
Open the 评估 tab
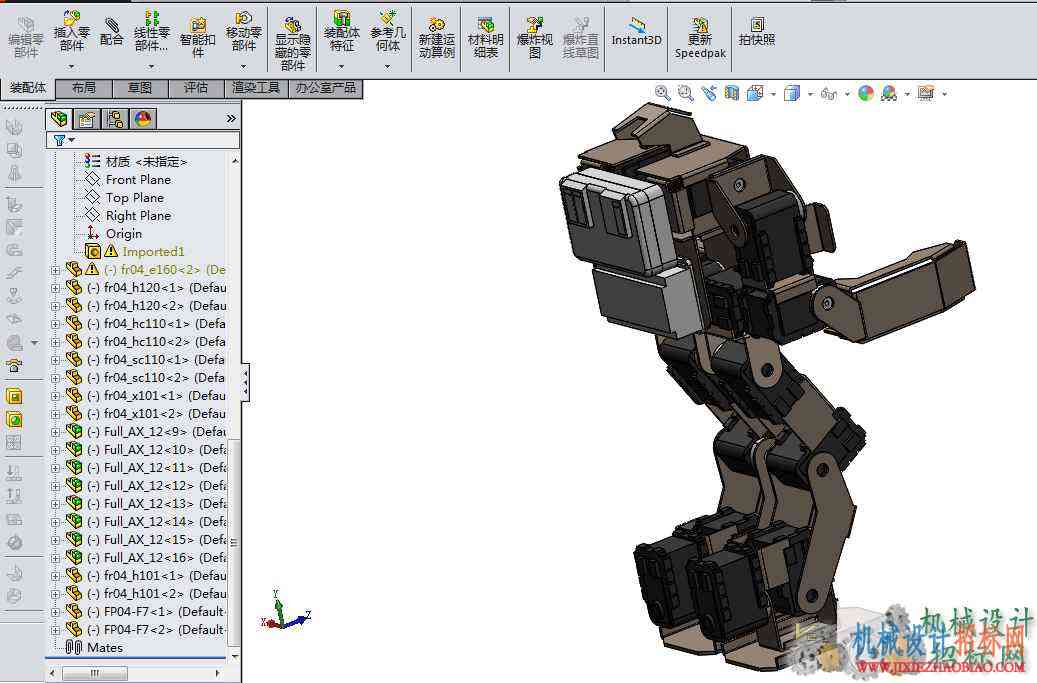point(196,88)
